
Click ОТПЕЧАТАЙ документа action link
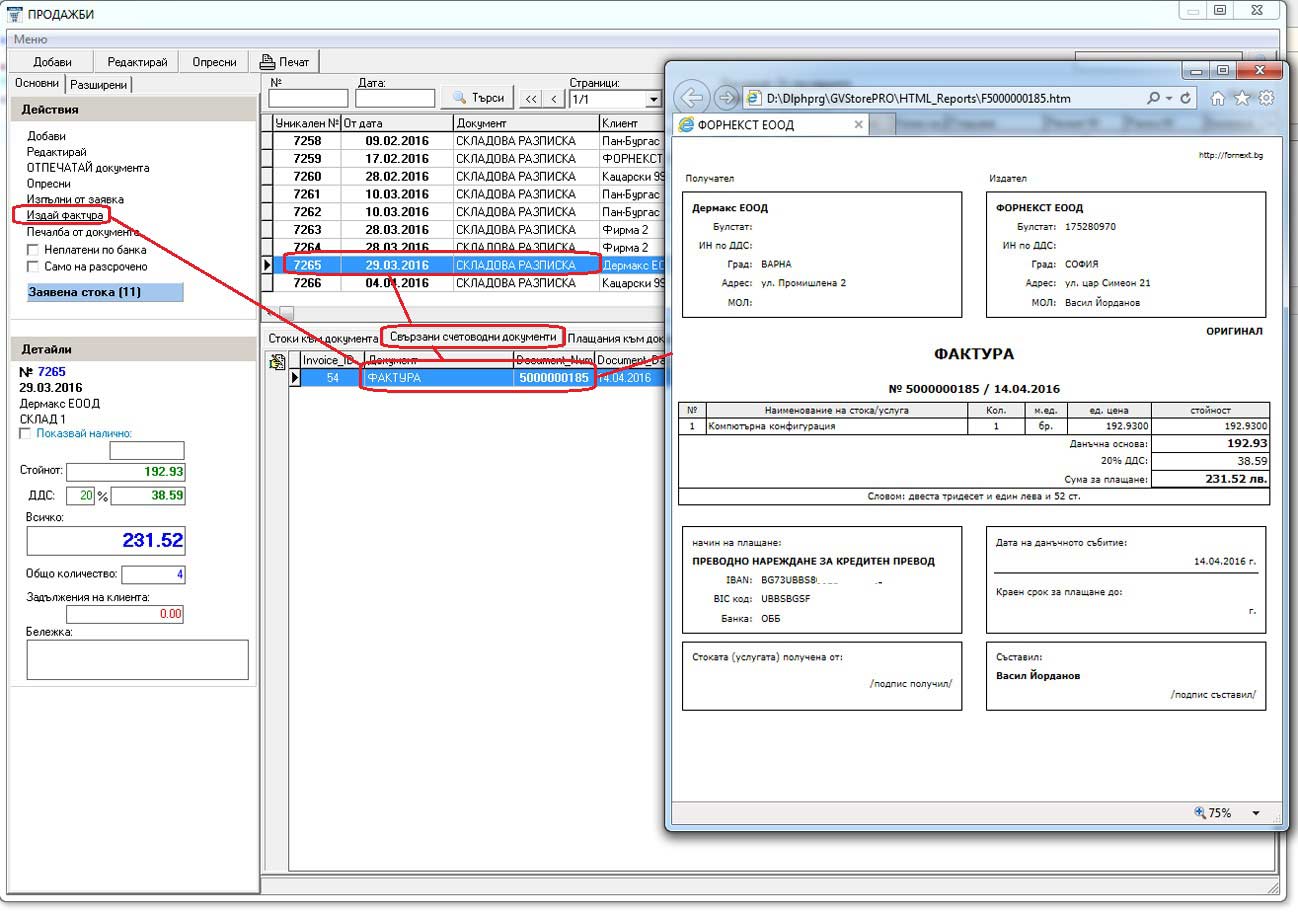88,167
